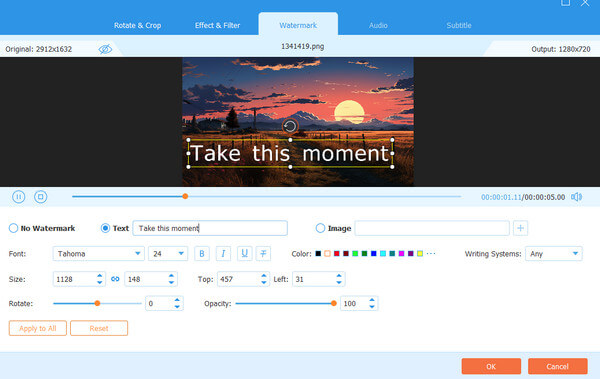
Task: Open the font size 24 dropdown
Action: click(168, 253)
